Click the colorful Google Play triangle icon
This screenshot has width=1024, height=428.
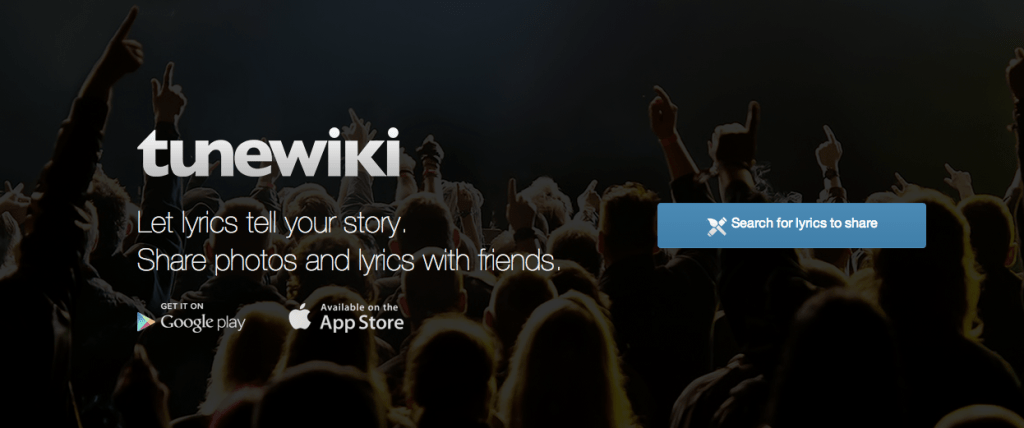coord(146,321)
